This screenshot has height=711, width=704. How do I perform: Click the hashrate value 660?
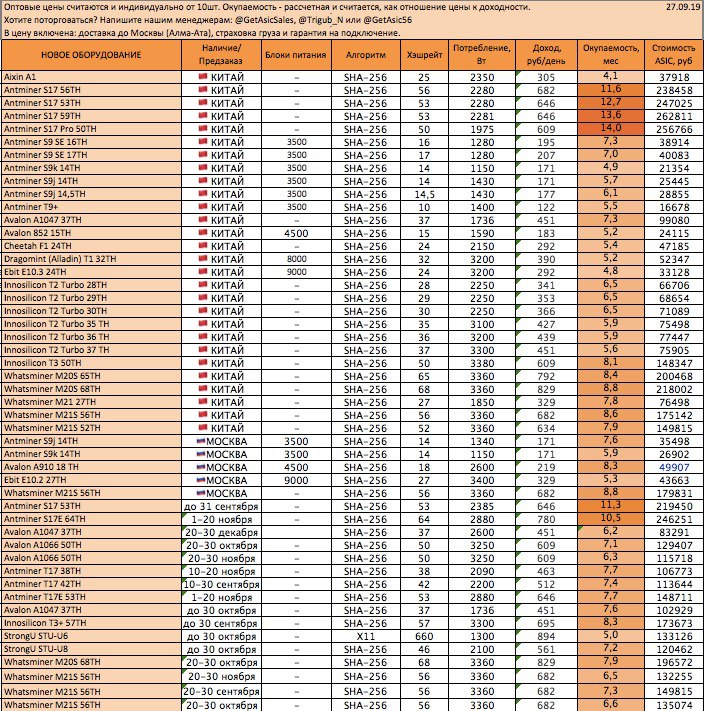pyautogui.click(x=424, y=636)
